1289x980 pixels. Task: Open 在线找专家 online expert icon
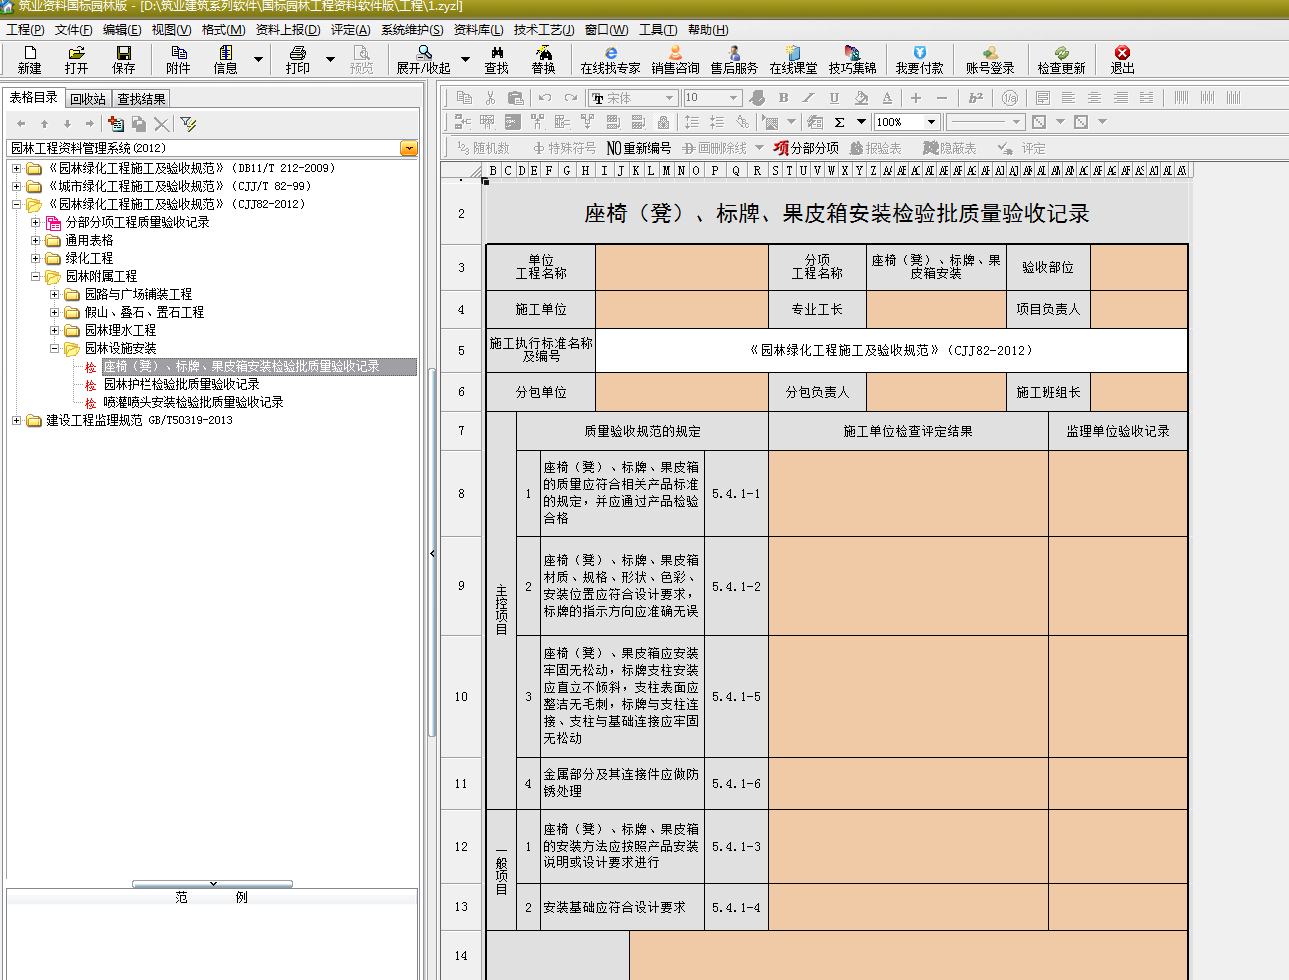pos(610,59)
